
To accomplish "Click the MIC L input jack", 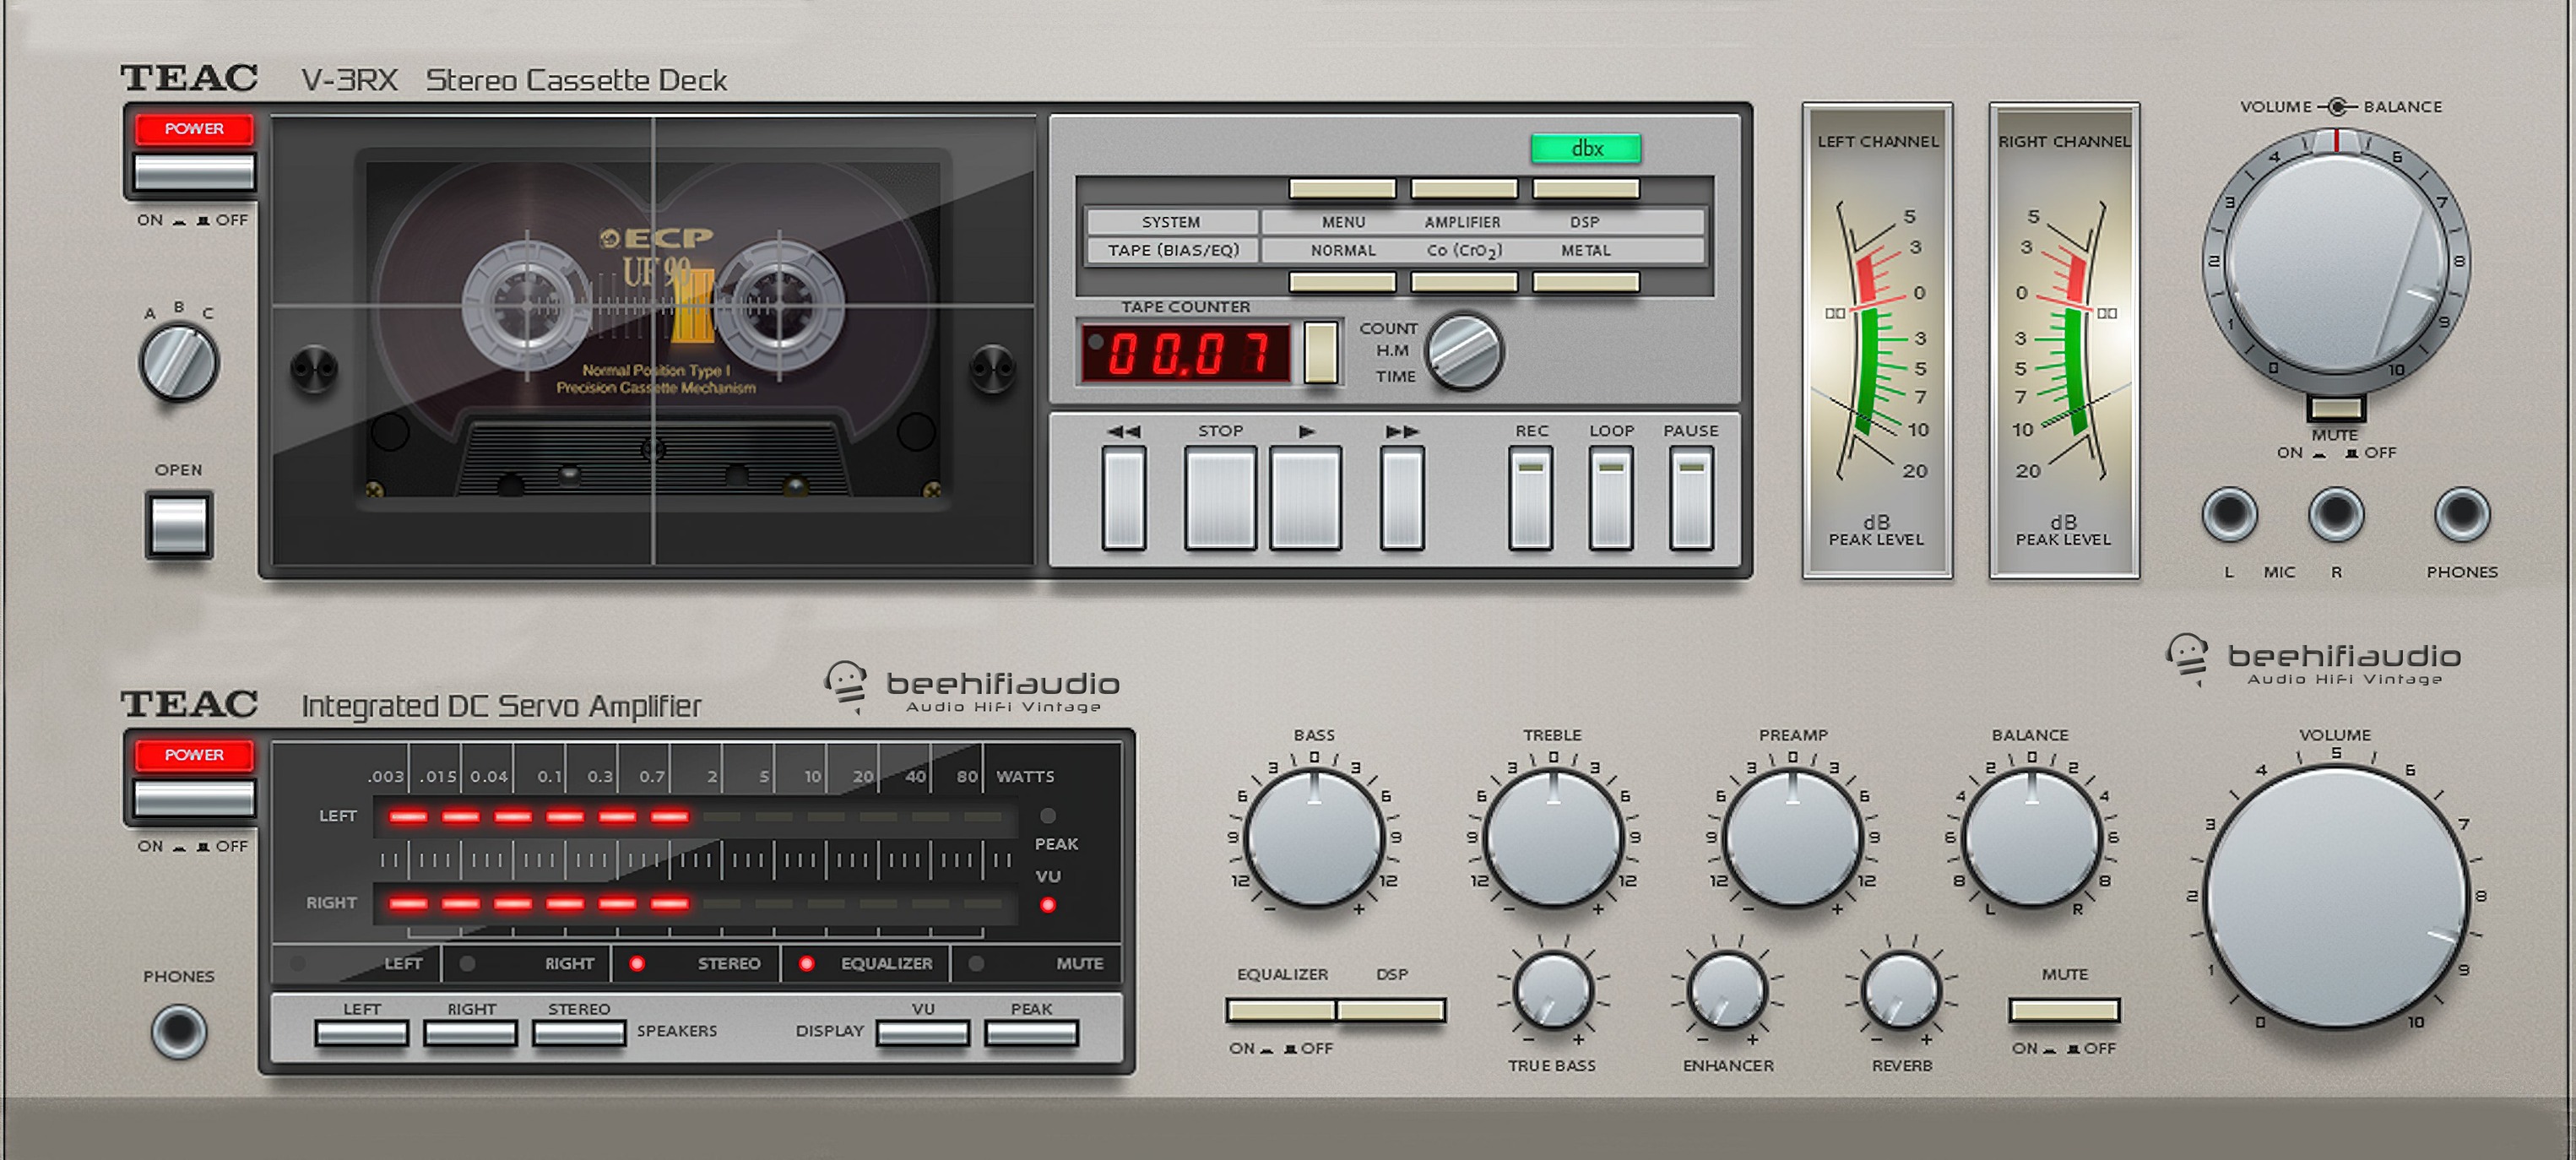I will point(2230,514).
